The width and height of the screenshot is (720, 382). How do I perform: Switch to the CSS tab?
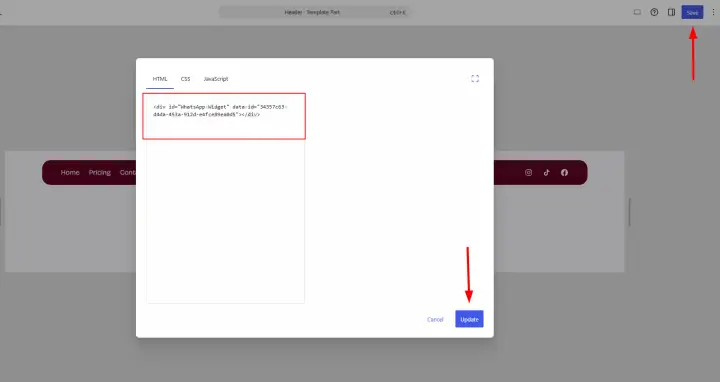186,79
